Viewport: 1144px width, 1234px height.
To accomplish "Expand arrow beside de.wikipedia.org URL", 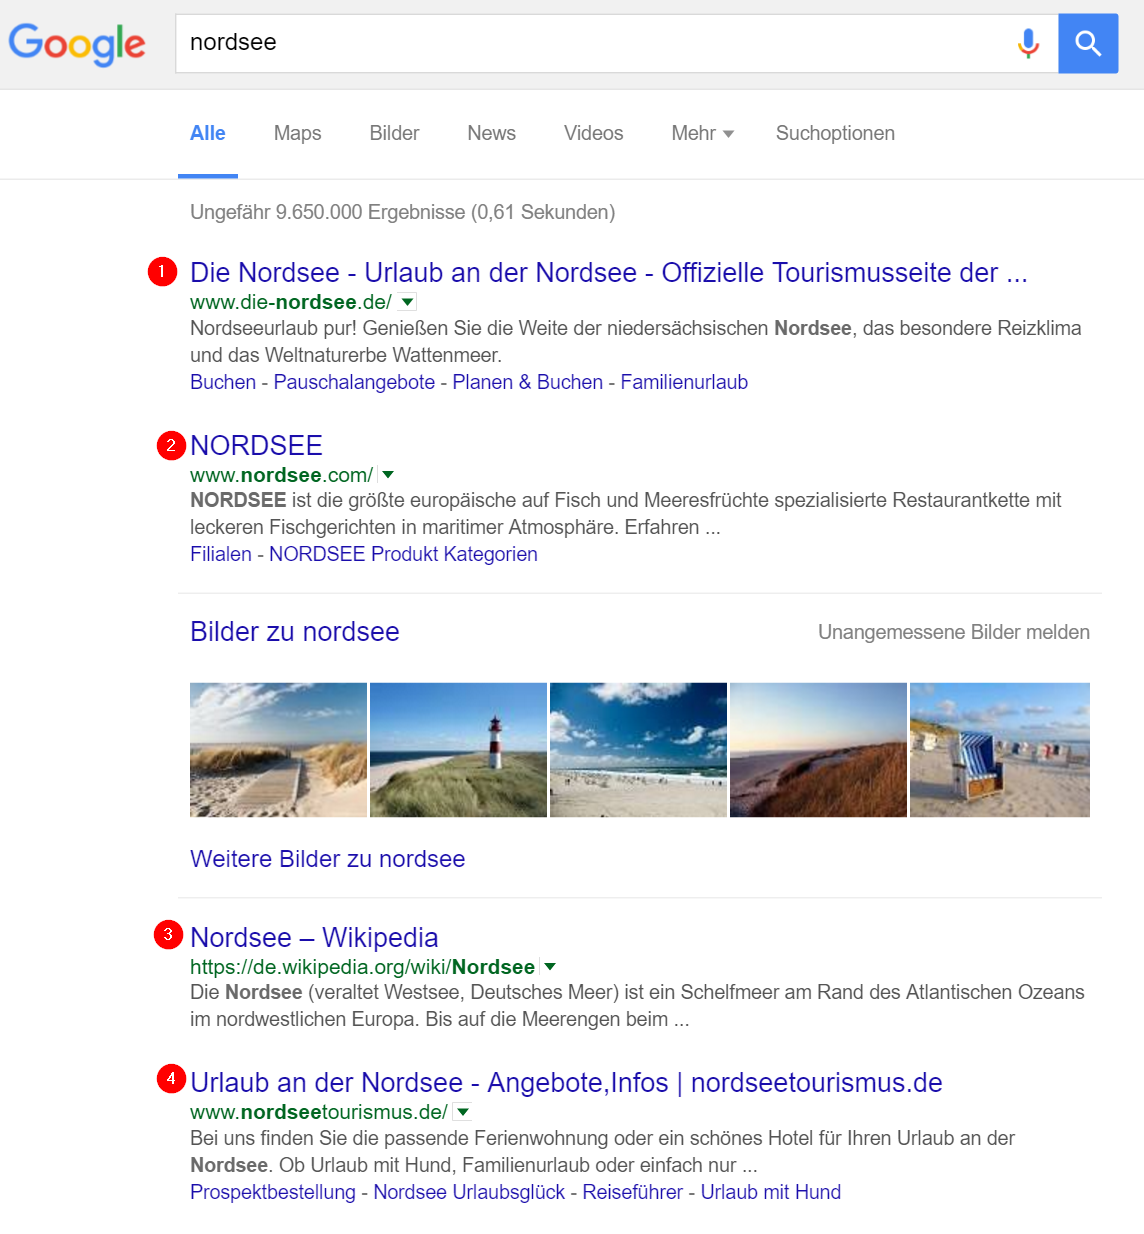I will pos(550,967).
